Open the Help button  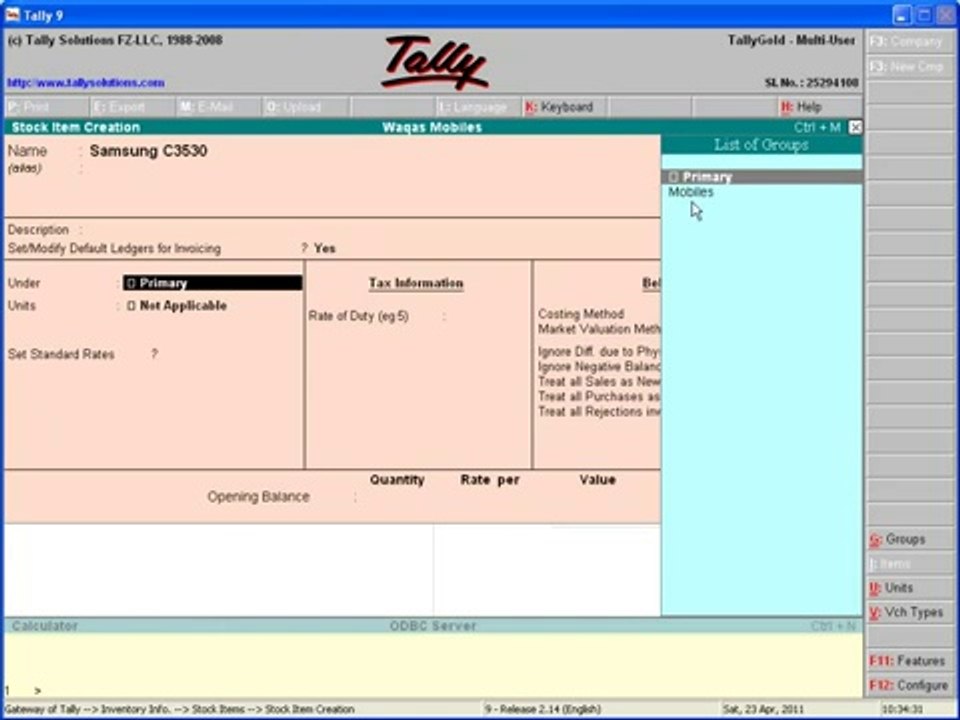point(819,107)
